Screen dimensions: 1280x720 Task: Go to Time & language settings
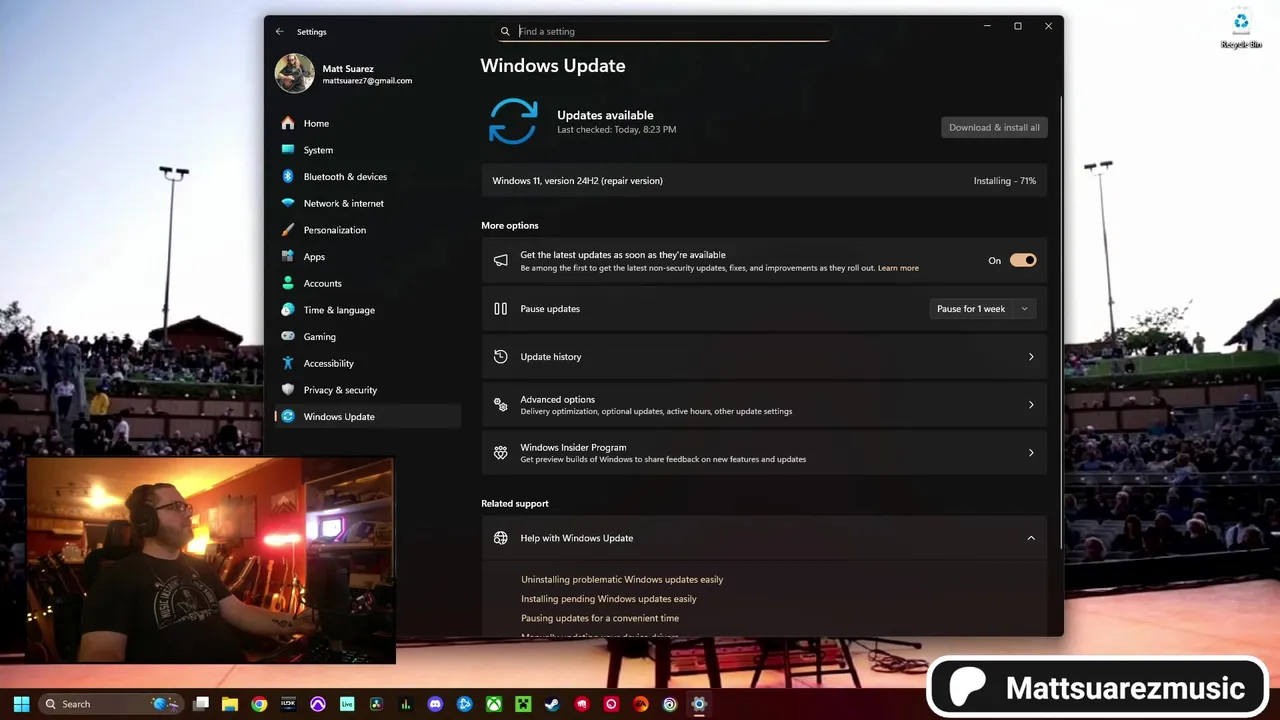367,310
